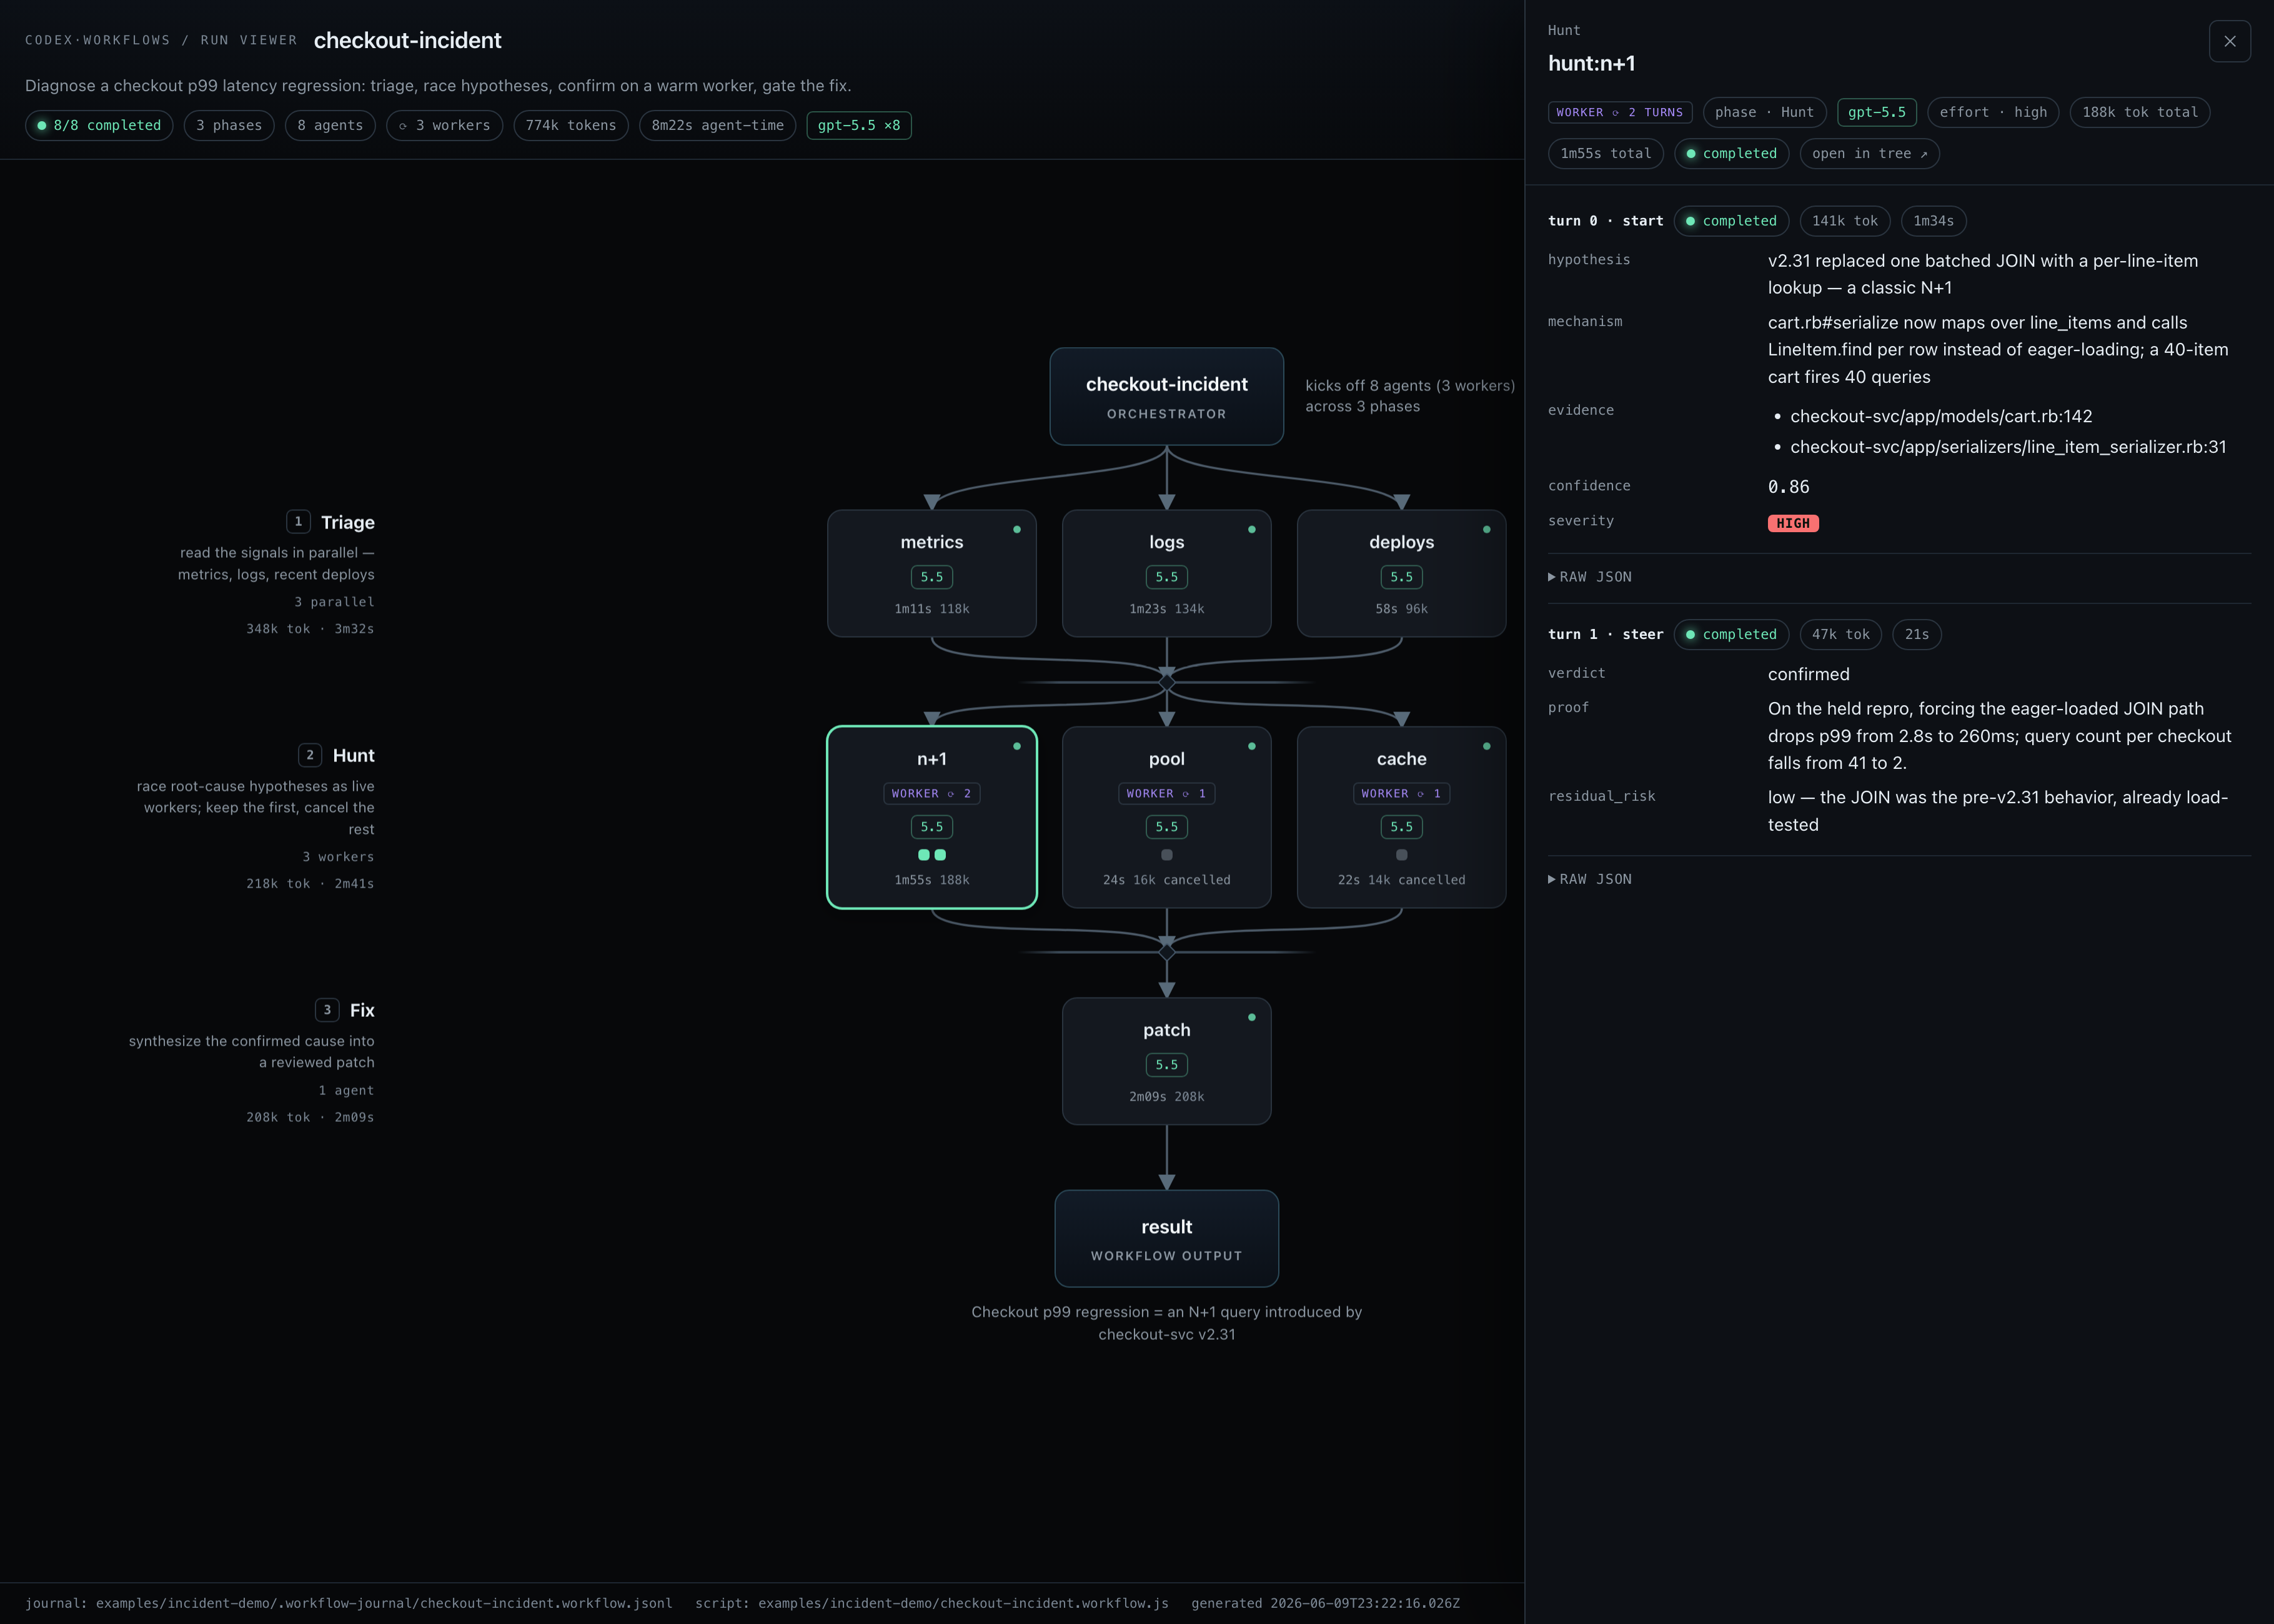Click the WORKER 1 badge on pool node
This screenshot has width=2274, height=1624.
(x=1166, y=793)
